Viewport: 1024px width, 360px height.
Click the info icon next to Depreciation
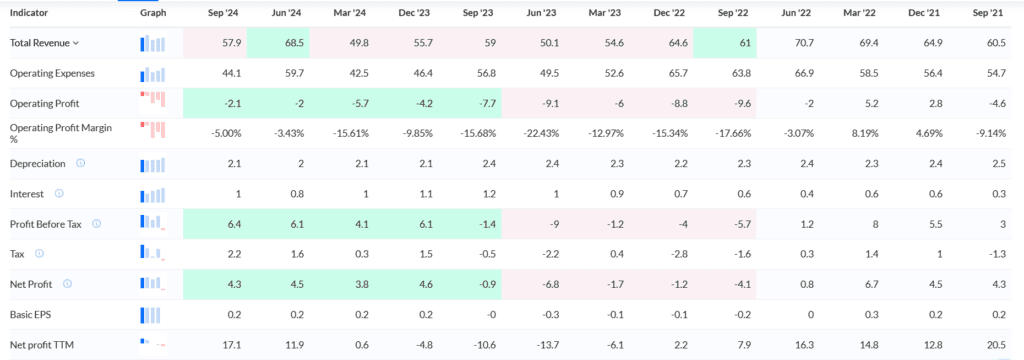click(80, 163)
